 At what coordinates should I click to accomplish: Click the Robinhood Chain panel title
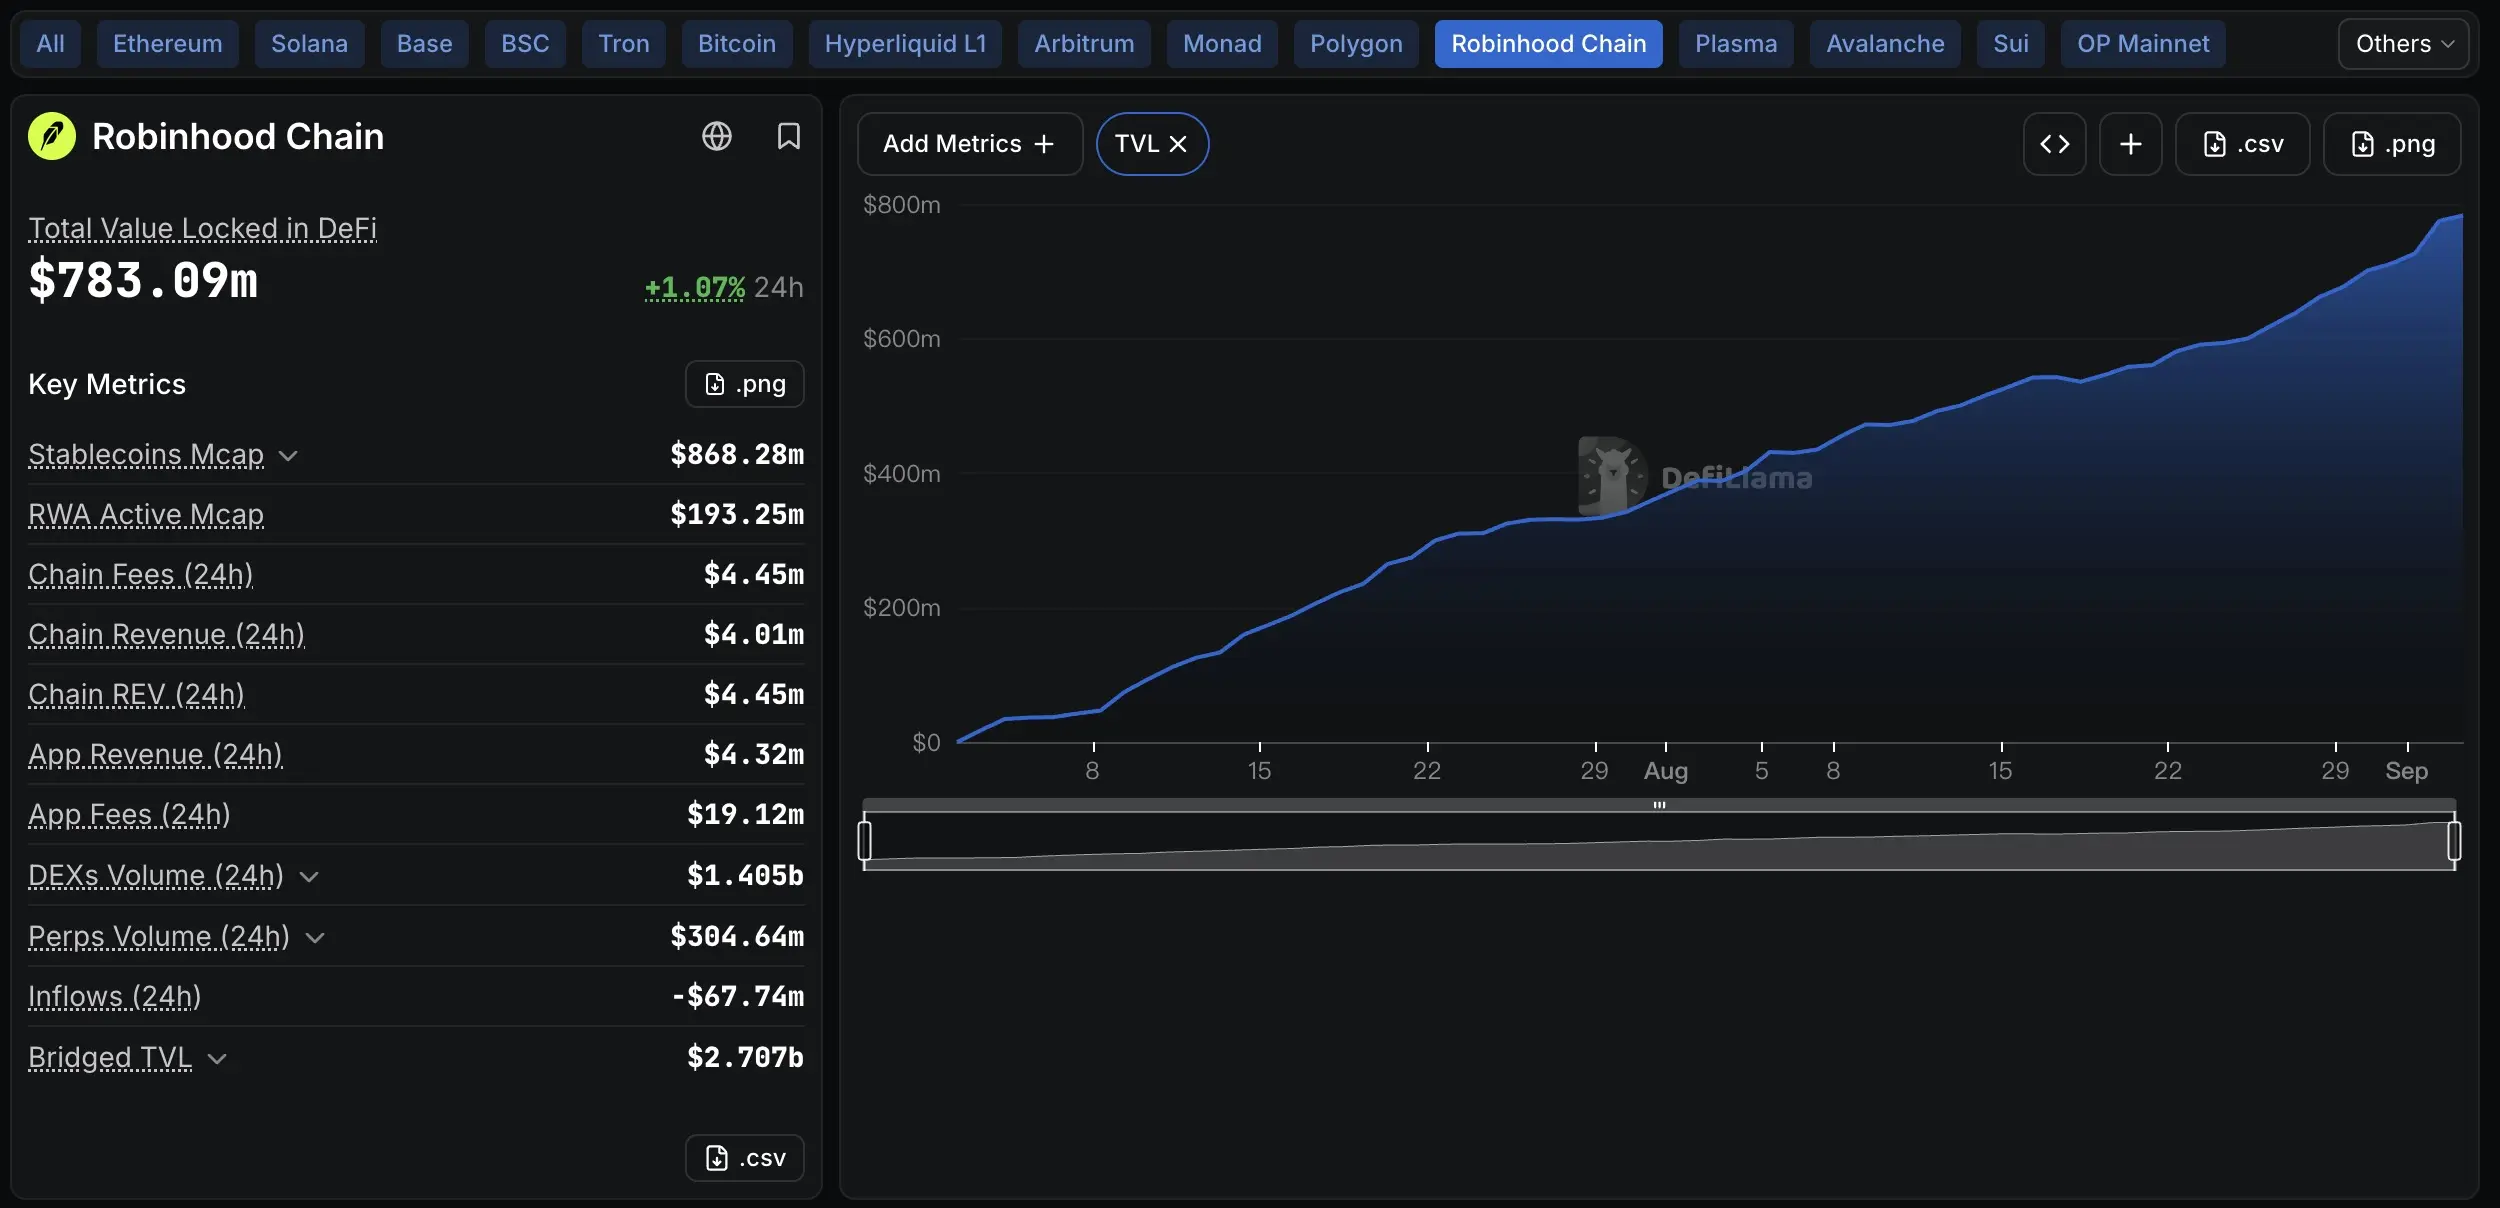(x=238, y=137)
